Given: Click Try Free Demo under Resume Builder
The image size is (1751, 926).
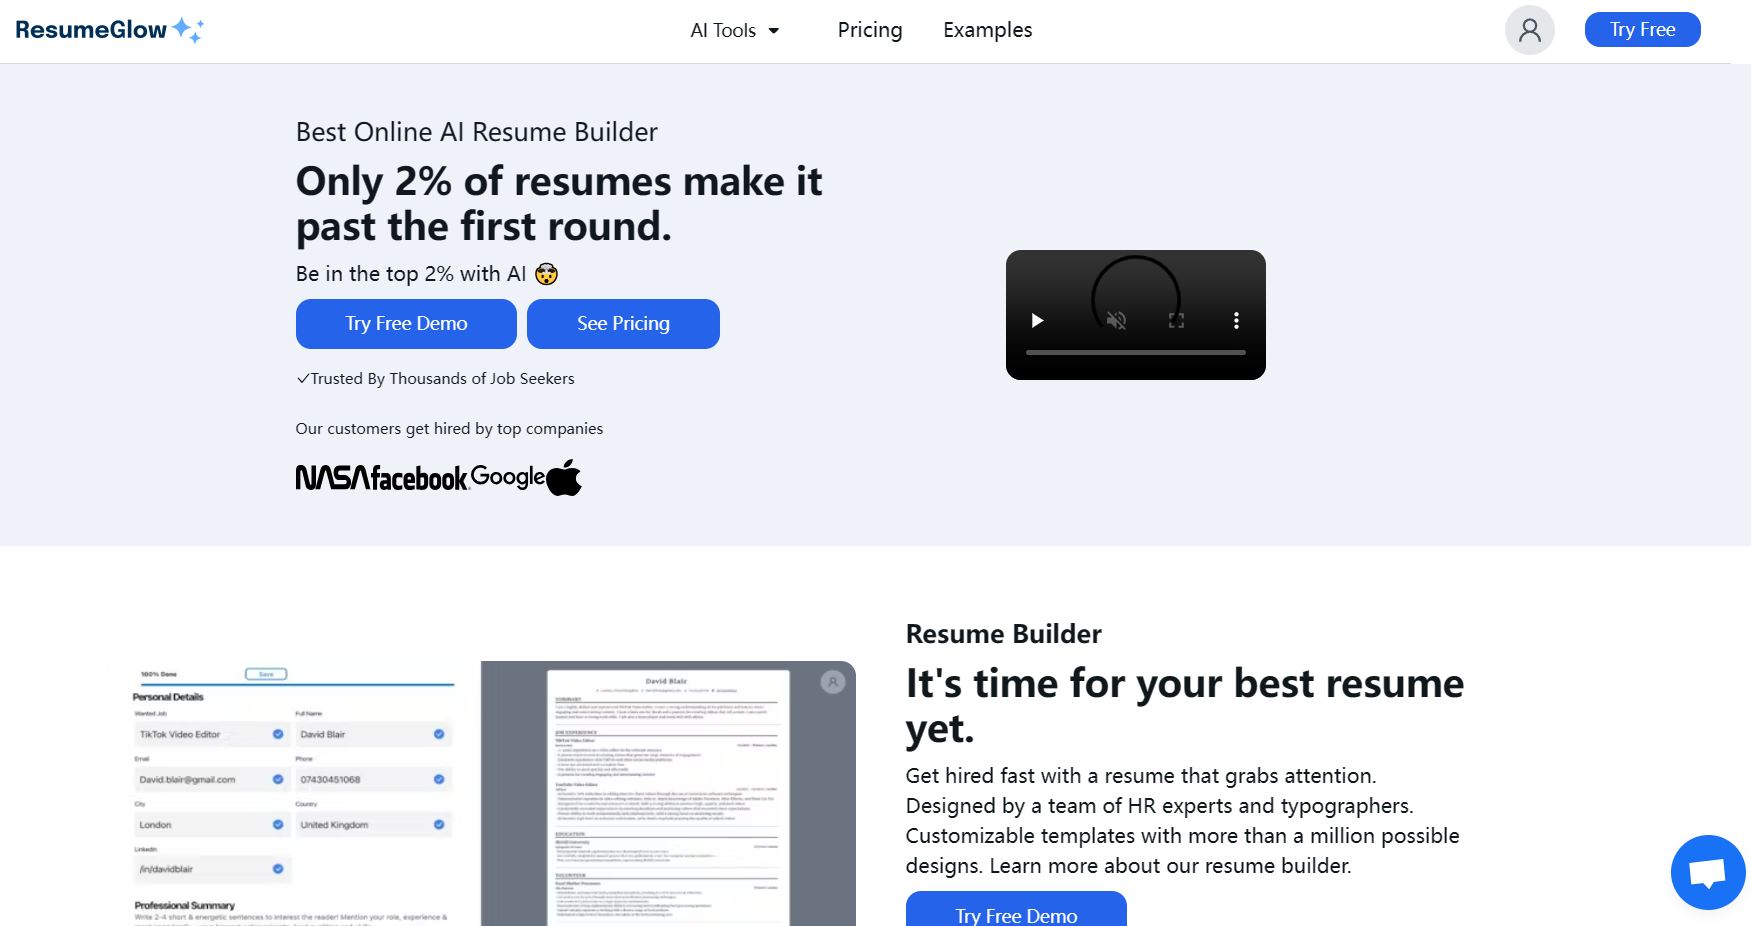Looking at the screenshot, I should tap(1016, 913).
